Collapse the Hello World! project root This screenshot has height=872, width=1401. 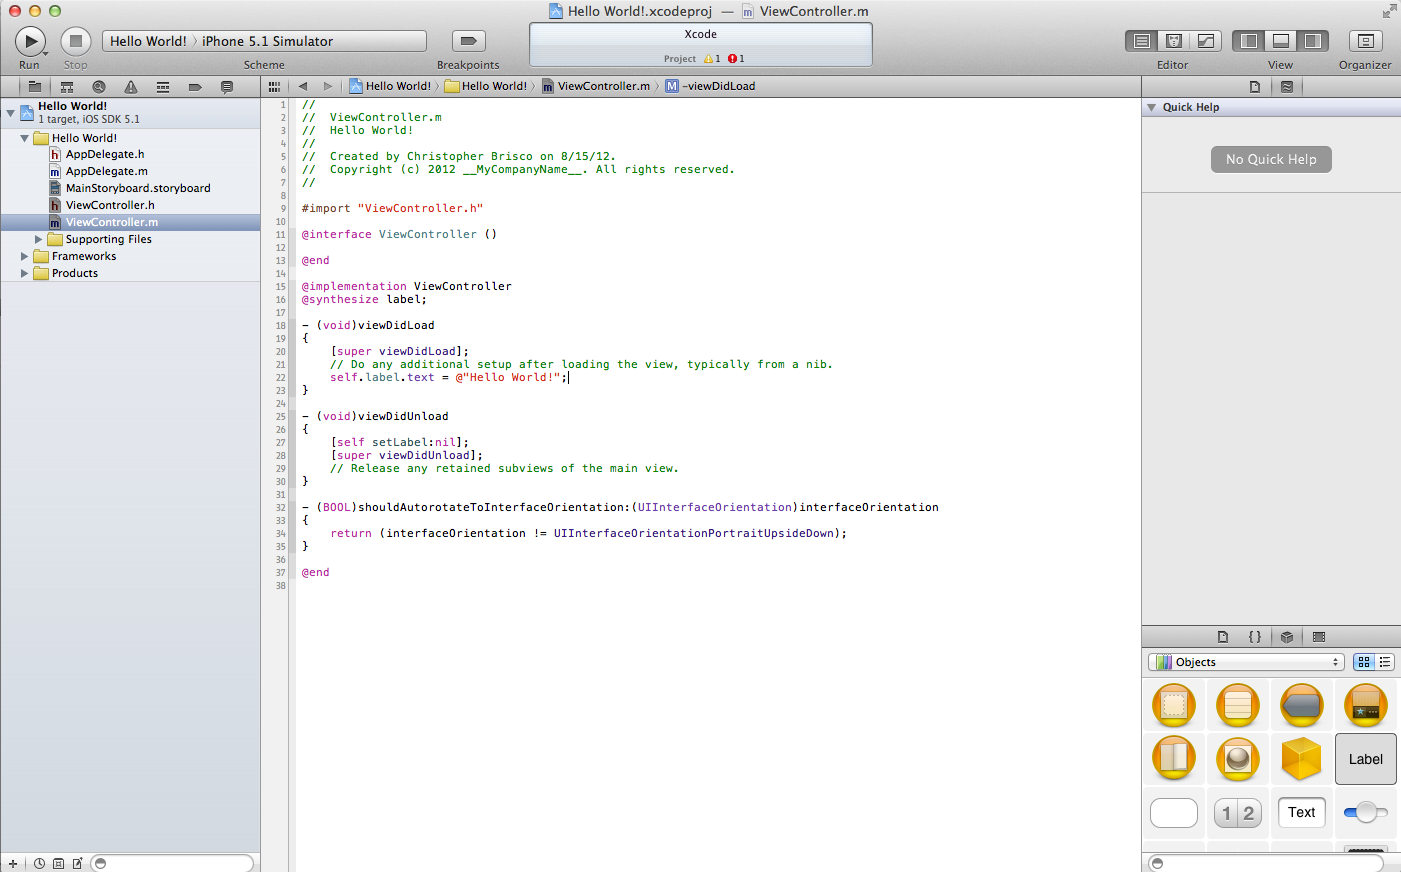point(11,113)
